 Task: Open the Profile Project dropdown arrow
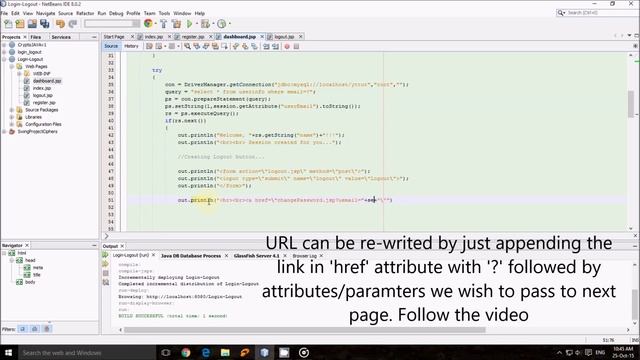click(229, 24)
